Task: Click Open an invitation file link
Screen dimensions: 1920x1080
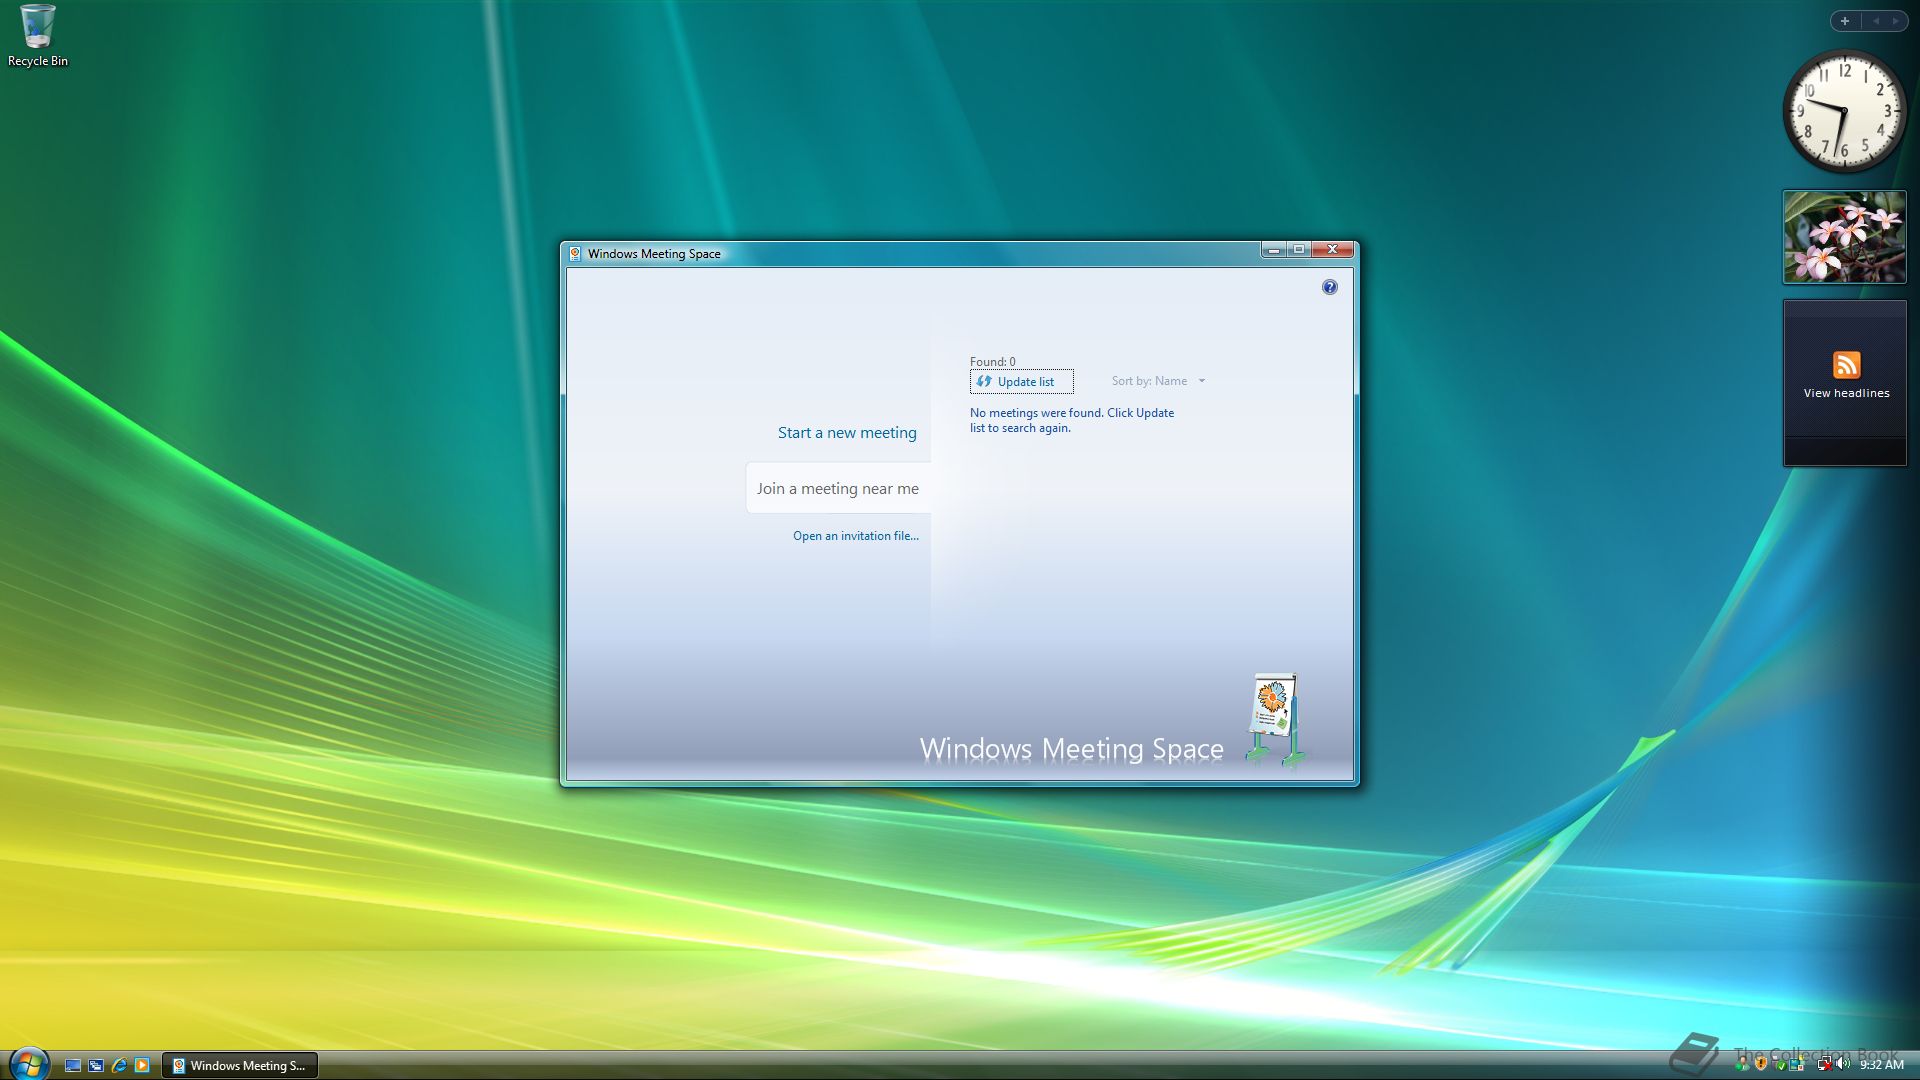Action: click(856, 536)
